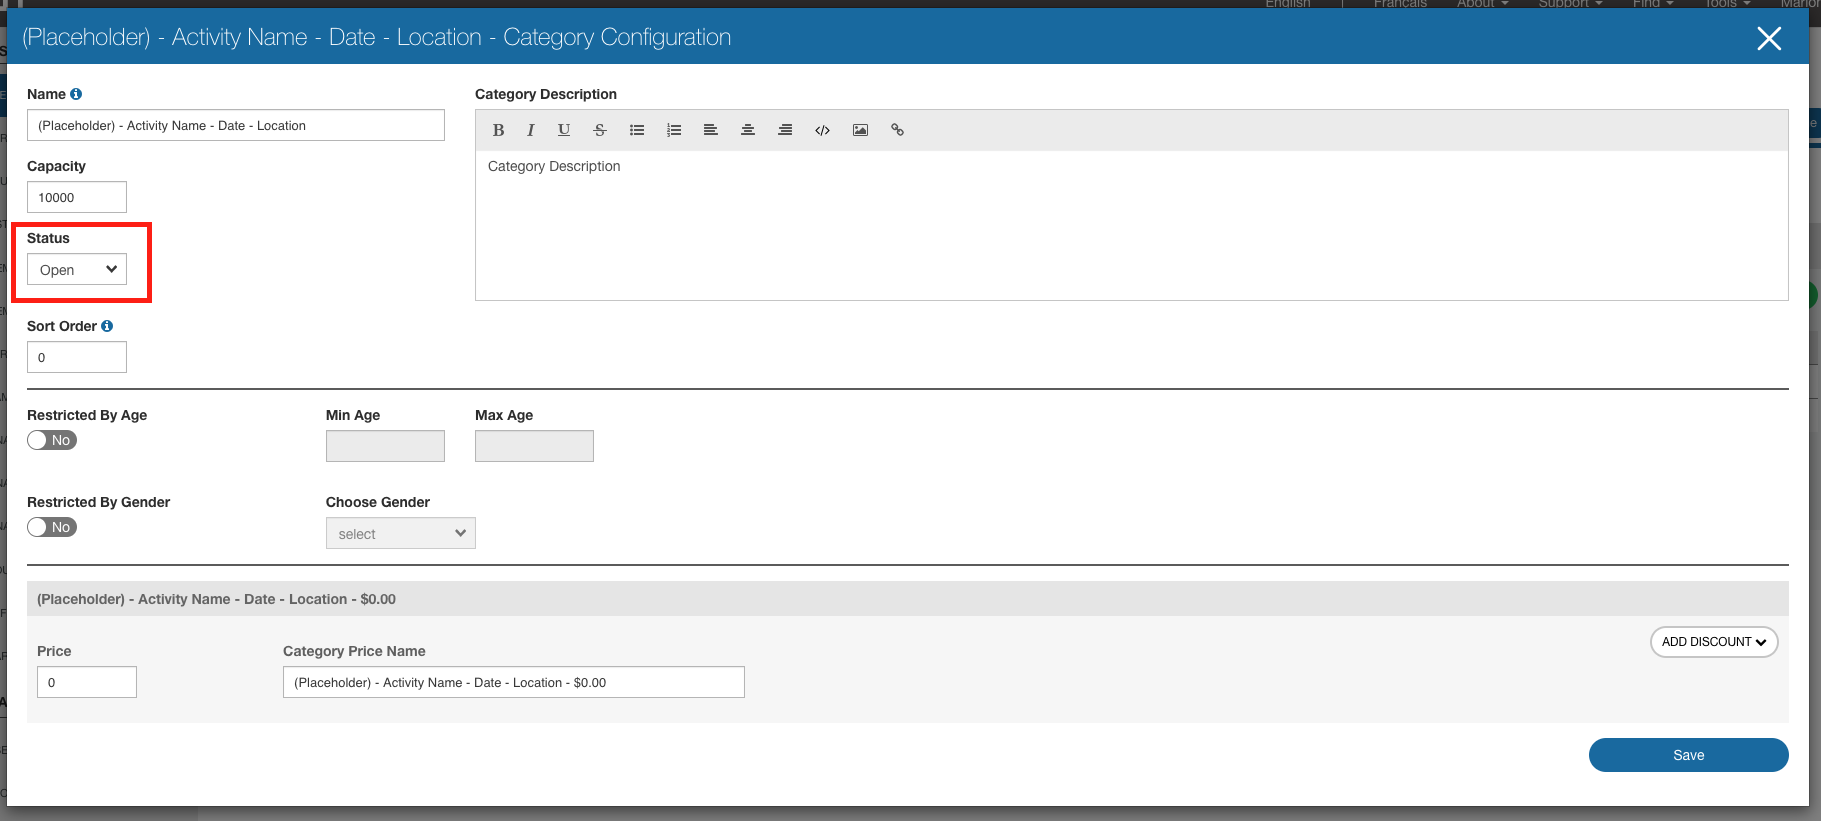1821x821 pixels.
Task: Enable the Restricted By Gender switch
Action: (x=52, y=527)
